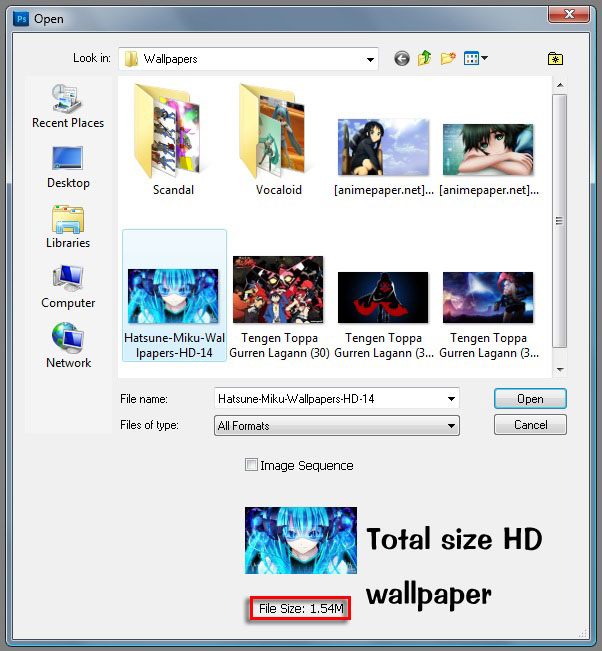Click the file list scrollbar down arrow
The image size is (602, 651).
click(x=560, y=369)
